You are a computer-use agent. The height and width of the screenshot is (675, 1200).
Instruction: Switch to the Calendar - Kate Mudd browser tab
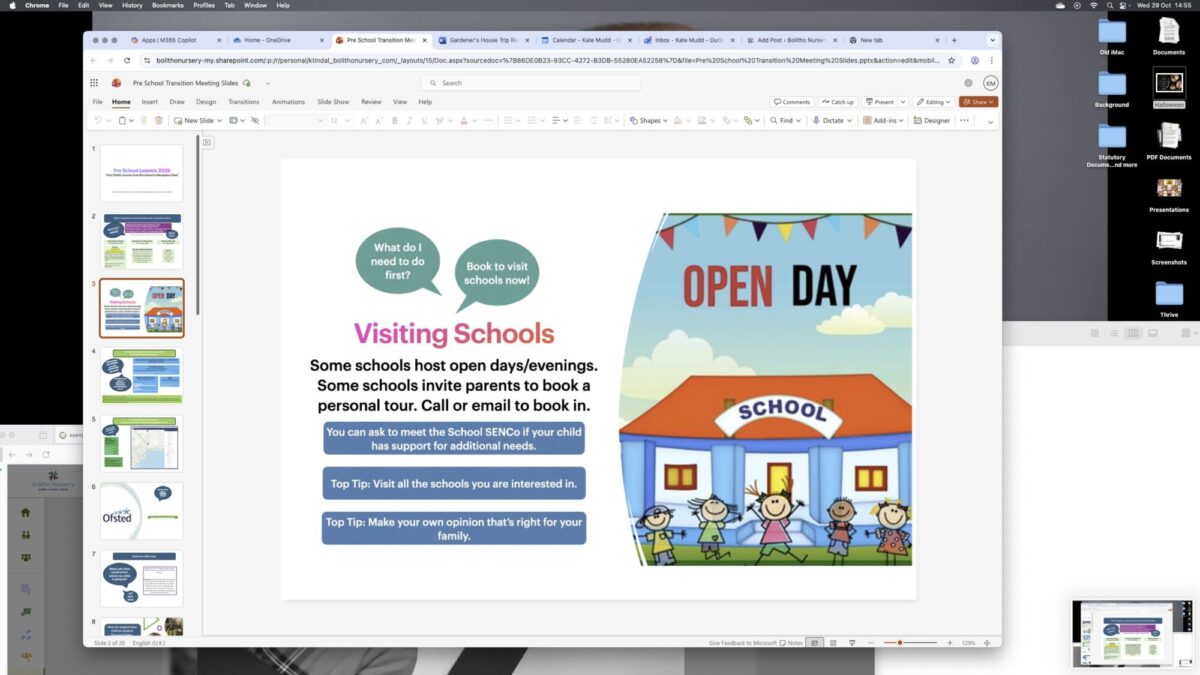(584, 40)
